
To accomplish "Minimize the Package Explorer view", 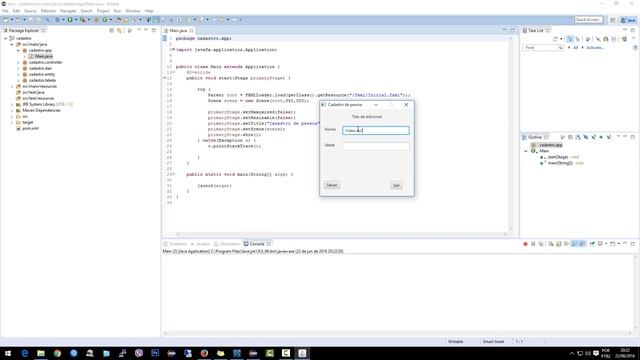I will [x=146, y=31].
